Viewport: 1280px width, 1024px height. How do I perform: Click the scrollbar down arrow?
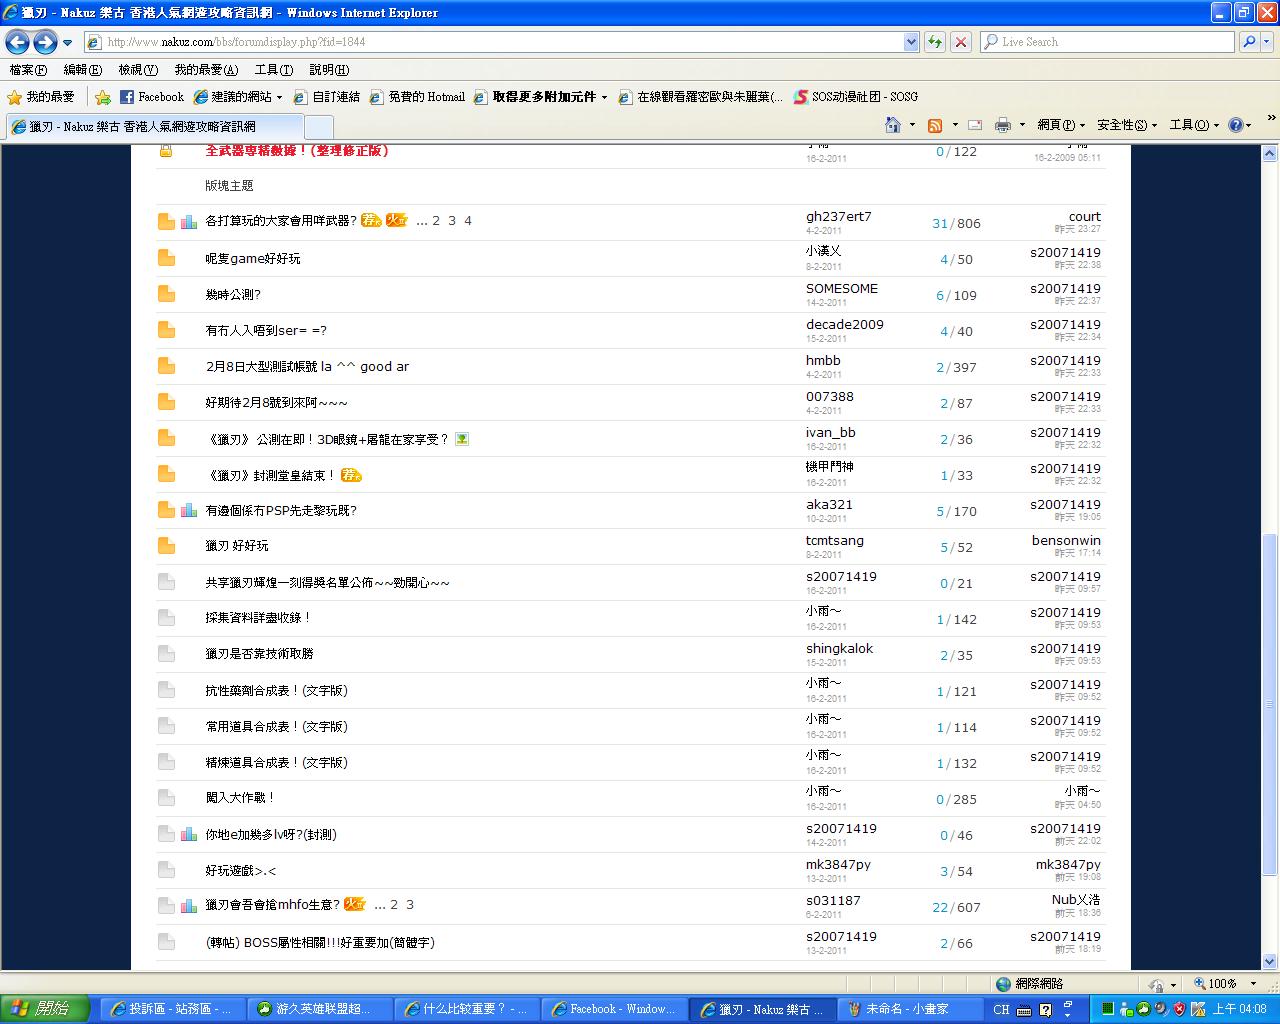click(x=1270, y=961)
